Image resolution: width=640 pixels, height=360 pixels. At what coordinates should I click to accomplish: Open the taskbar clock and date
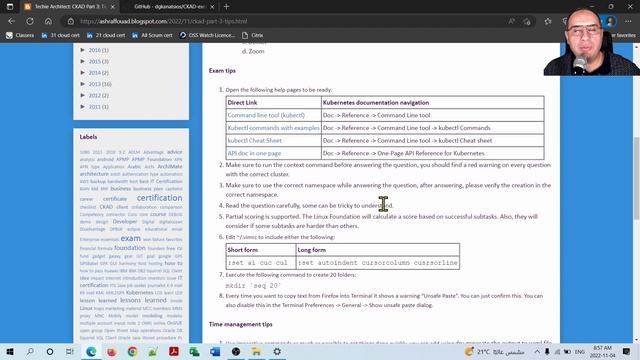(602, 351)
